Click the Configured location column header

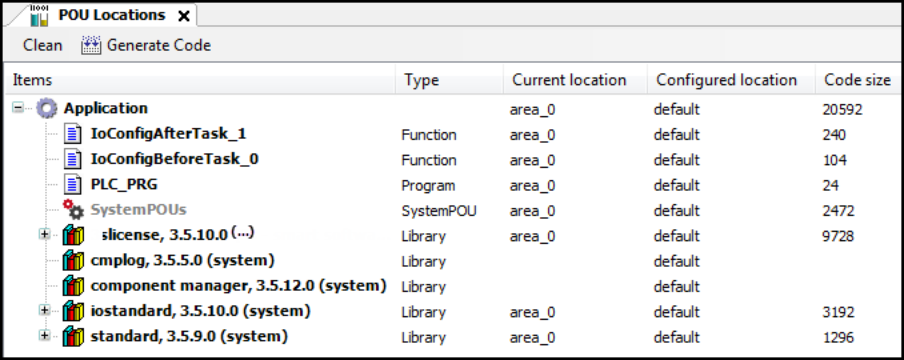[726, 80]
